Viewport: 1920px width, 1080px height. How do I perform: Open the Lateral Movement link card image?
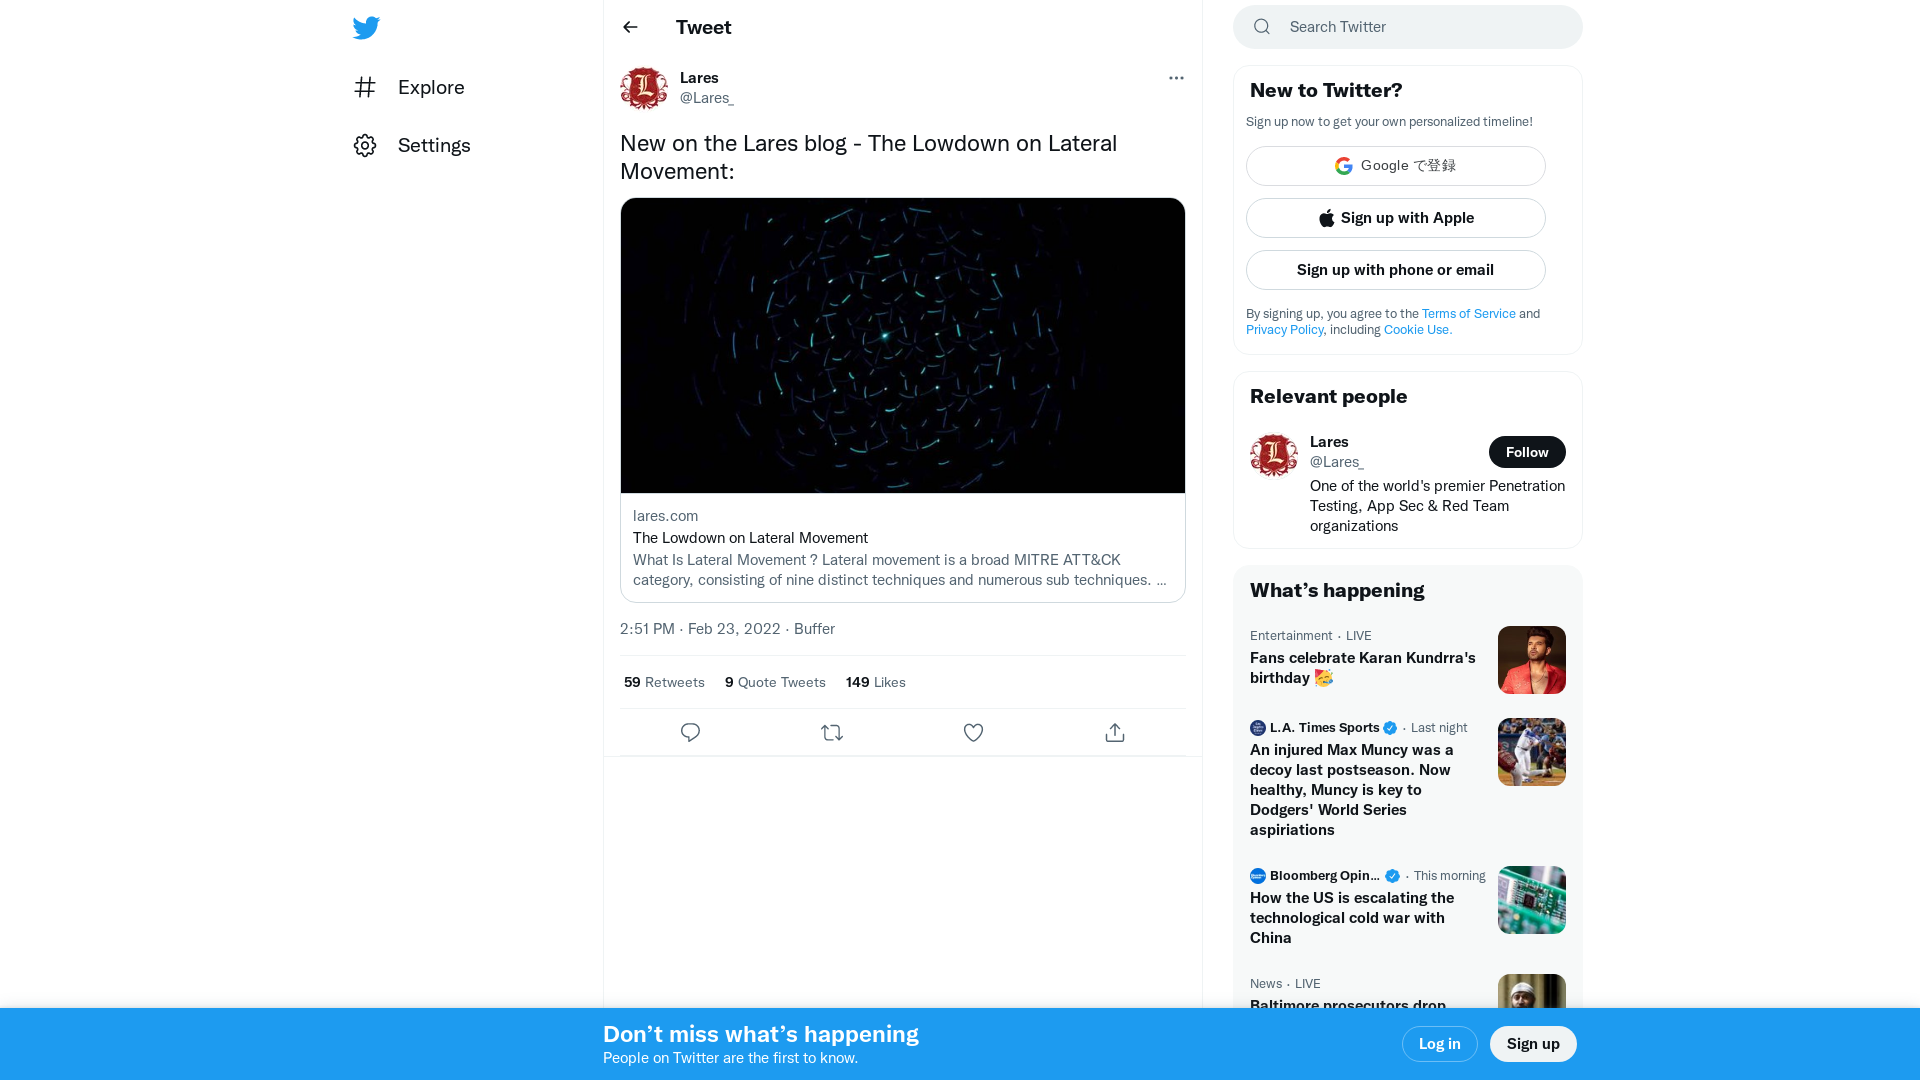click(903, 345)
